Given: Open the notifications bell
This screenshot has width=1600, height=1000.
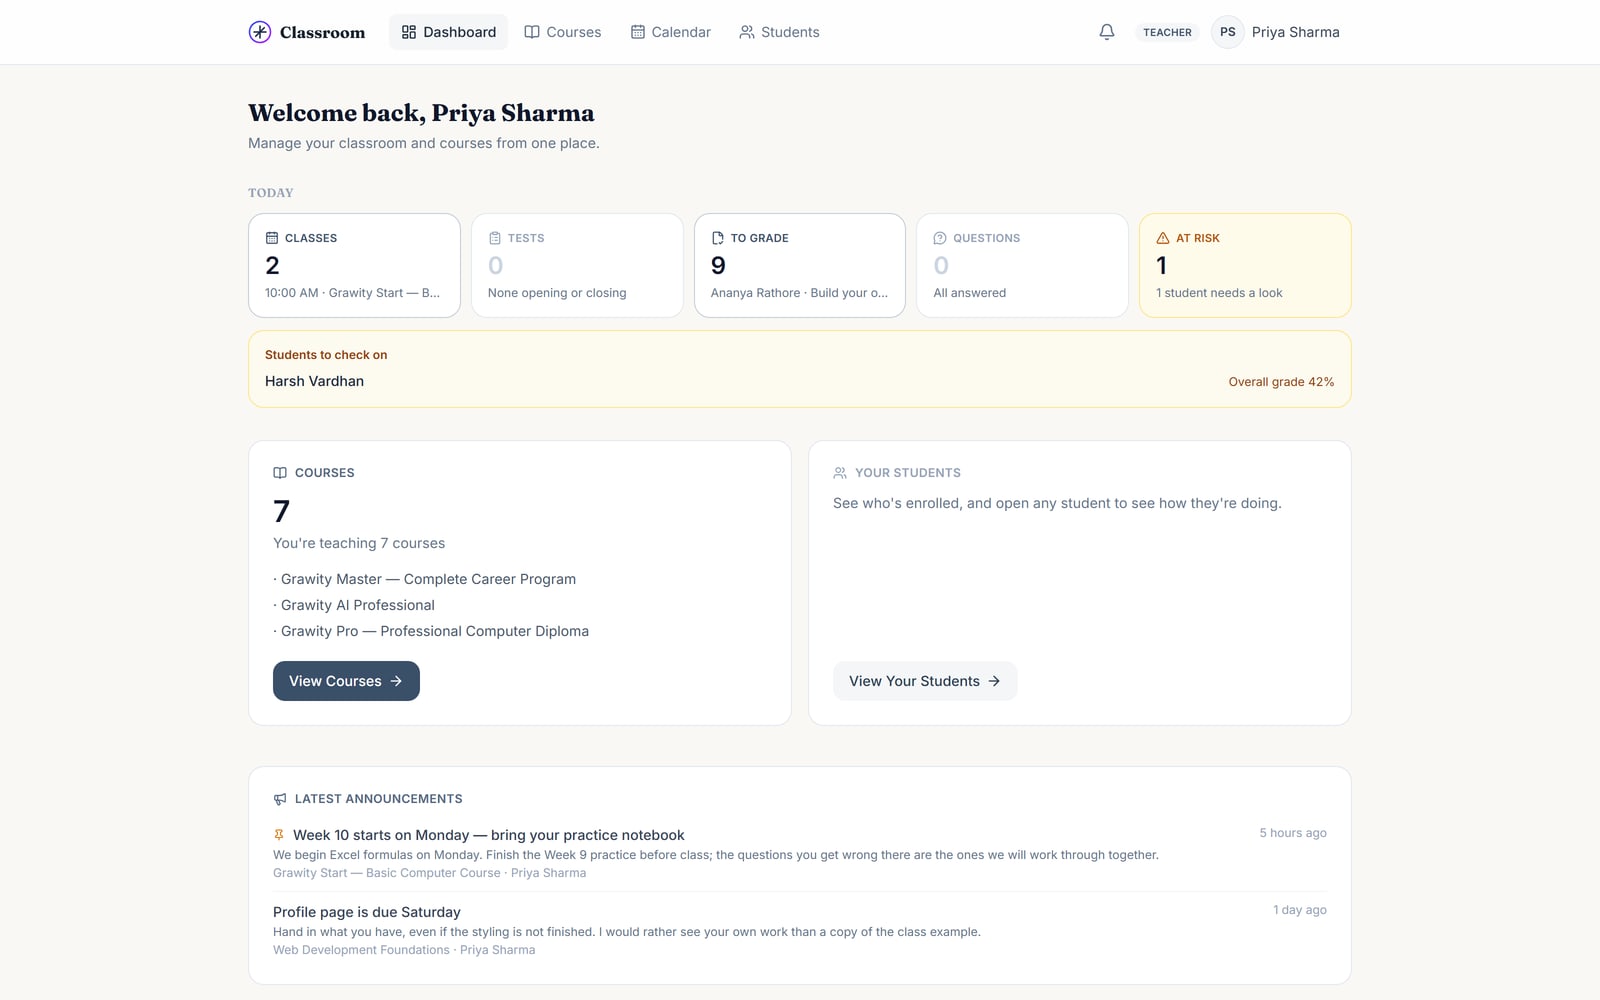Looking at the screenshot, I should 1107,32.
